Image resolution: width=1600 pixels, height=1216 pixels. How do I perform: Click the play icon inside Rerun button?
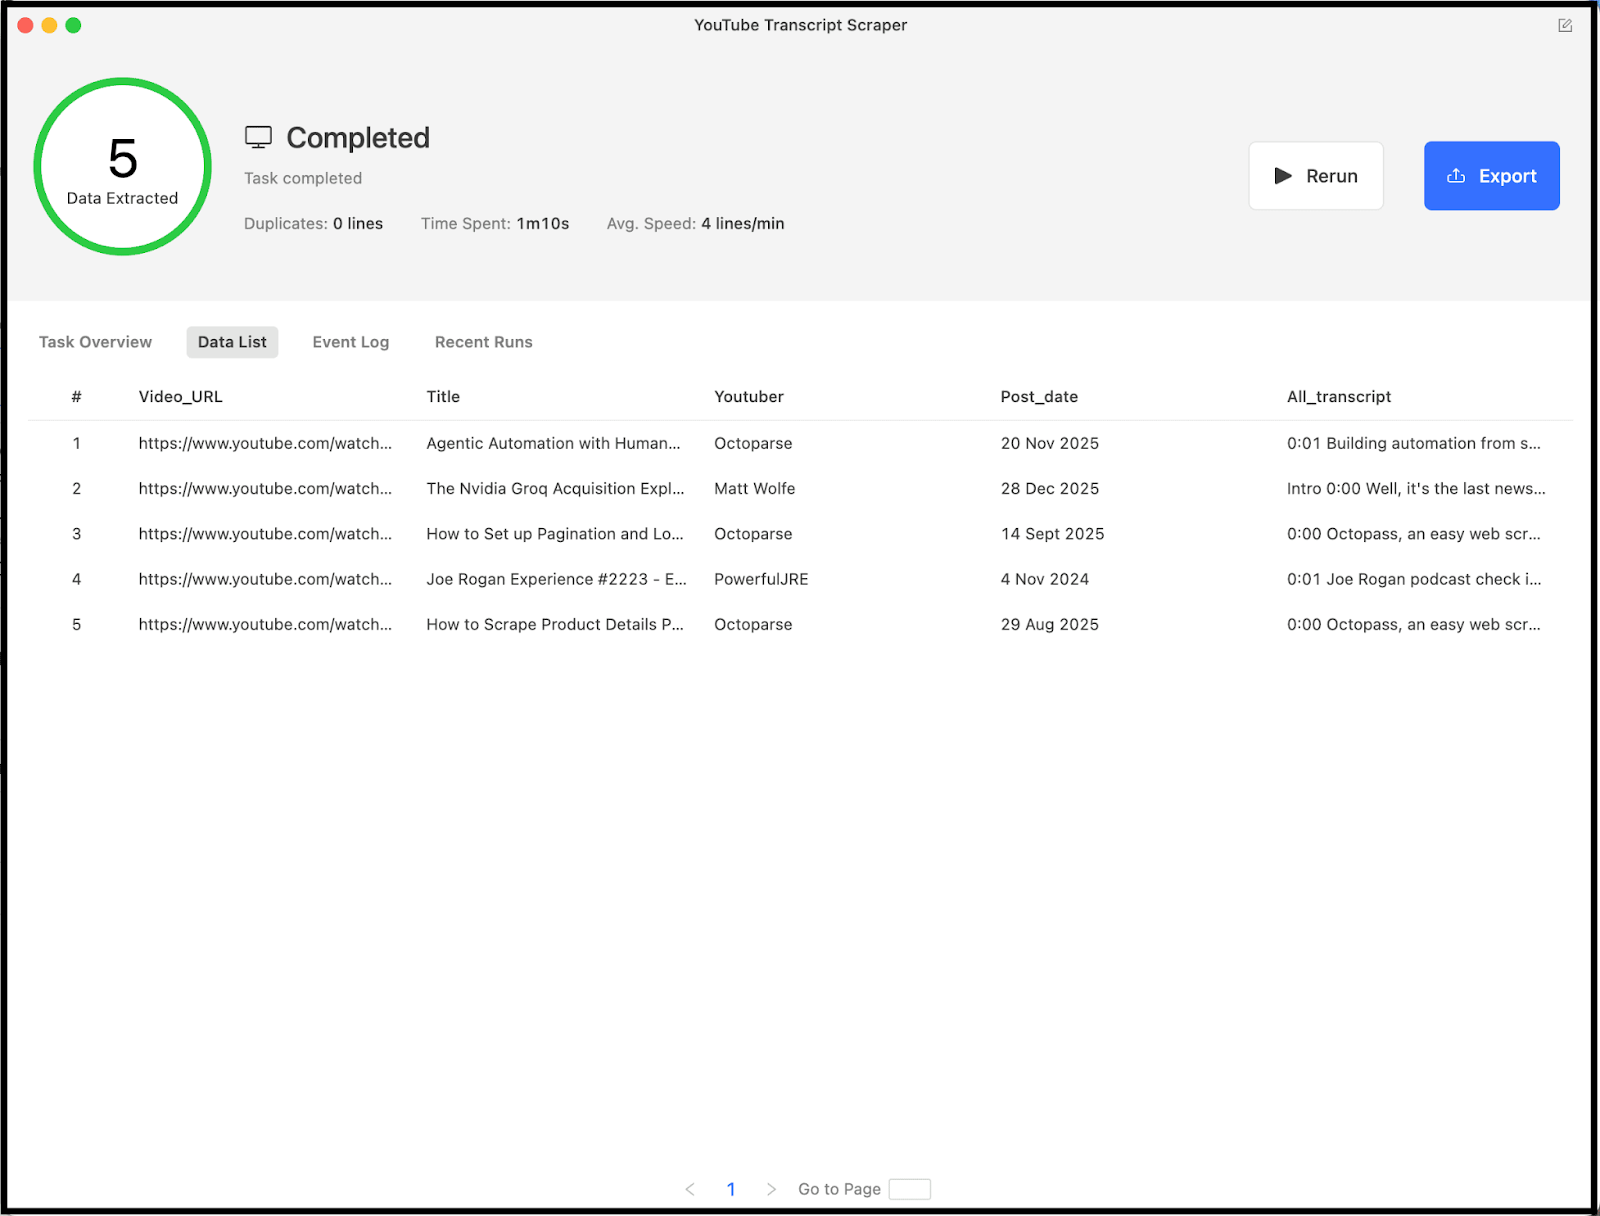(x=1285, y=175)
